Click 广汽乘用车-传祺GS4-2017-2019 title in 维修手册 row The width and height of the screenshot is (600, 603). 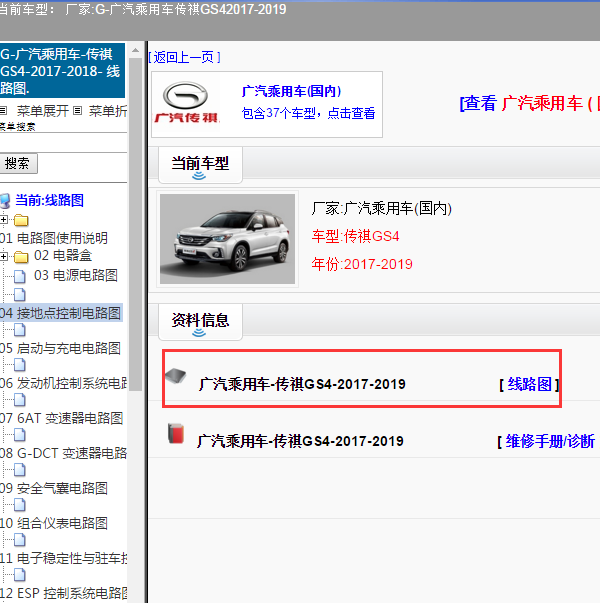point(300,441)
